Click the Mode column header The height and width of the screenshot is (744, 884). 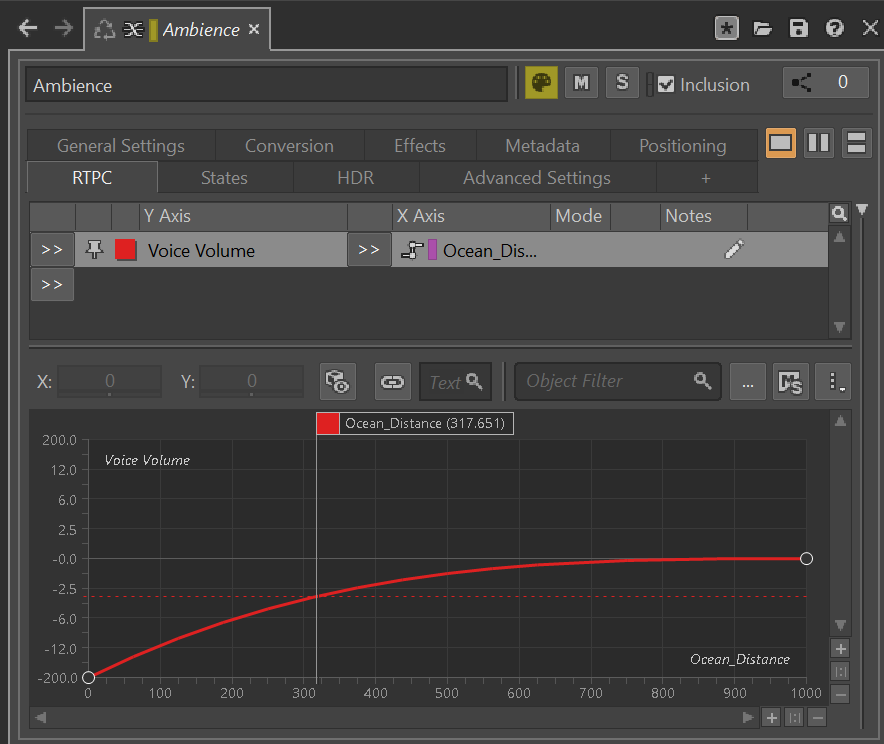(x=580, y=216)
